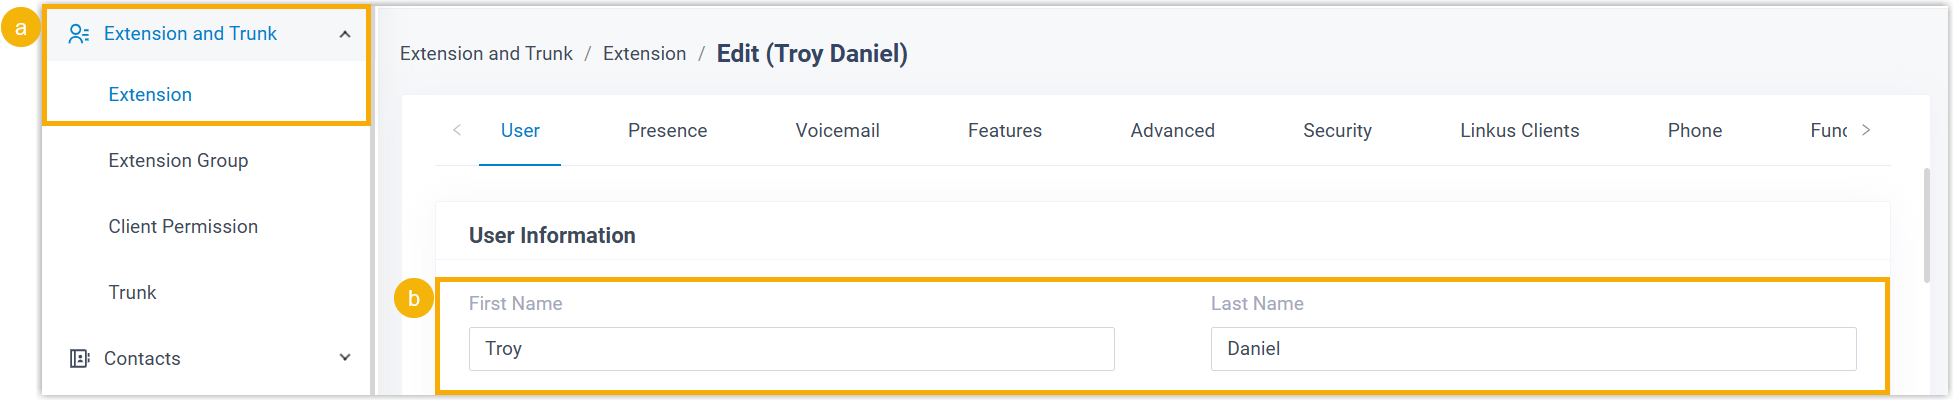Select the Phone tab
This screenshot has width=1954, height=401.
coord(1694,131)
